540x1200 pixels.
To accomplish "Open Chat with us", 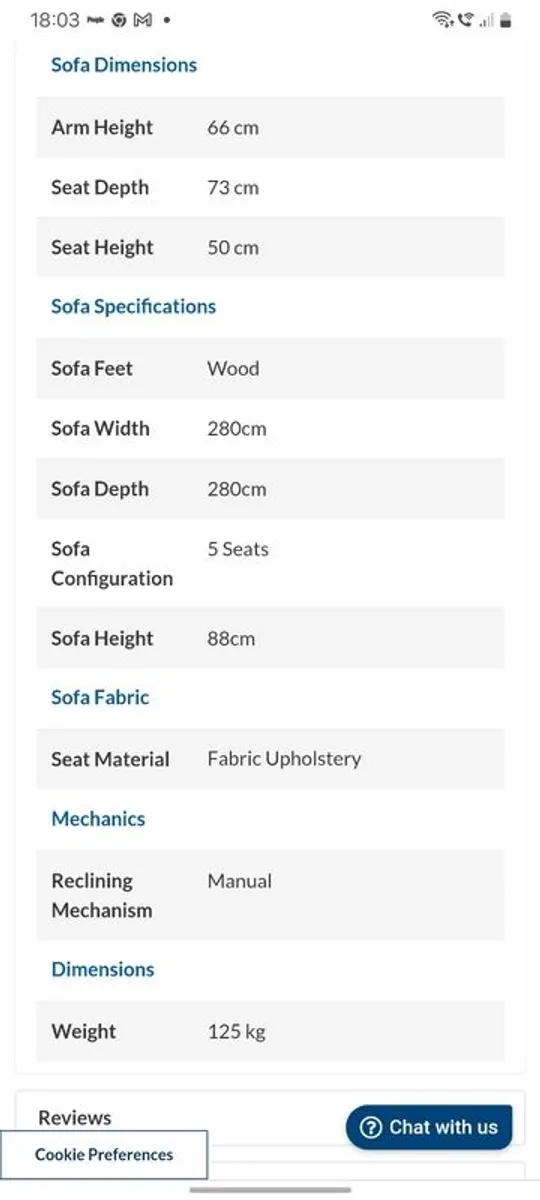I will coord(429,1127).
